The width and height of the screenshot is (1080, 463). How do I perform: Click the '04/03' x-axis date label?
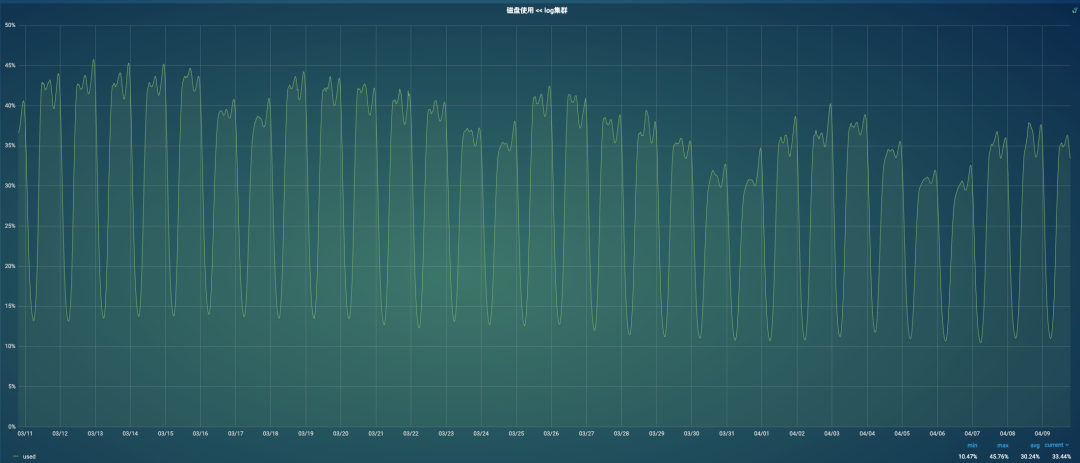pos(832,433)
